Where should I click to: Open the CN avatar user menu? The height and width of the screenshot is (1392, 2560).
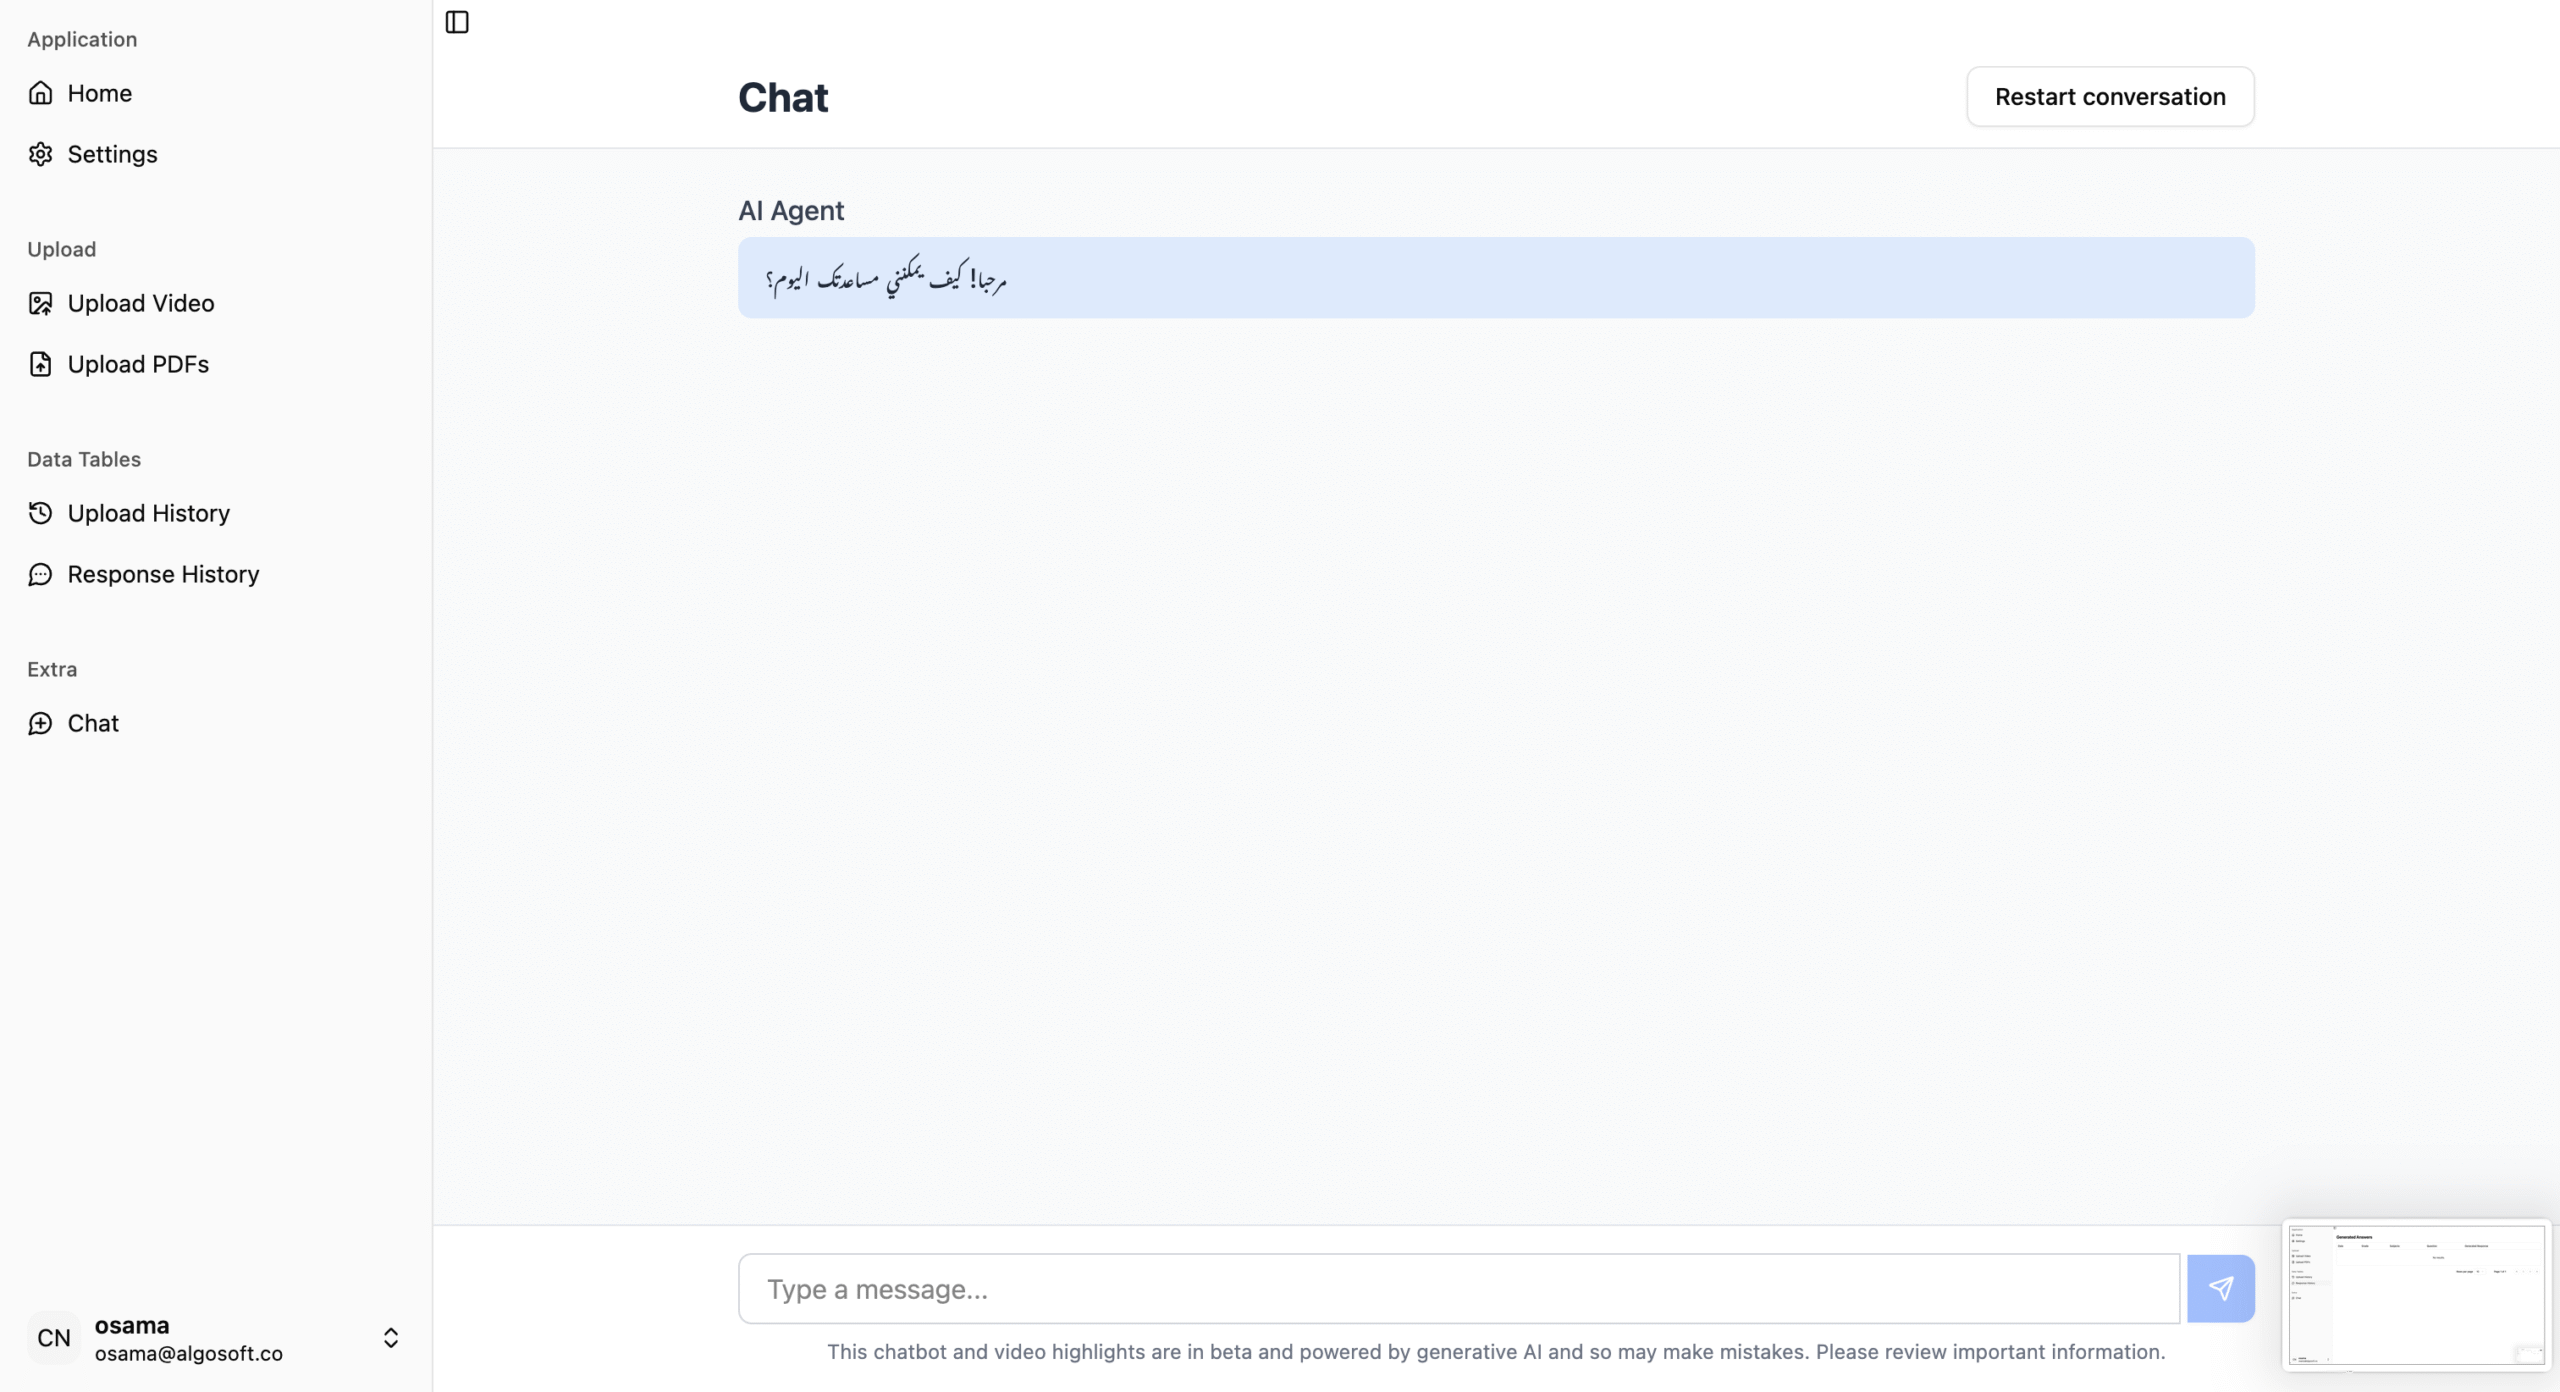pos(54,1338)
